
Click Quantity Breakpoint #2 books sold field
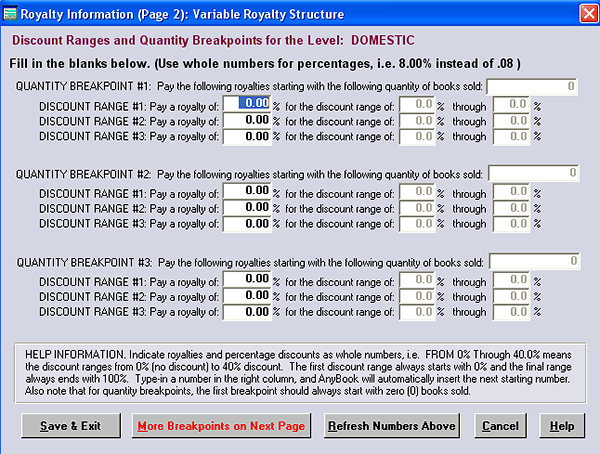[532, 174]
